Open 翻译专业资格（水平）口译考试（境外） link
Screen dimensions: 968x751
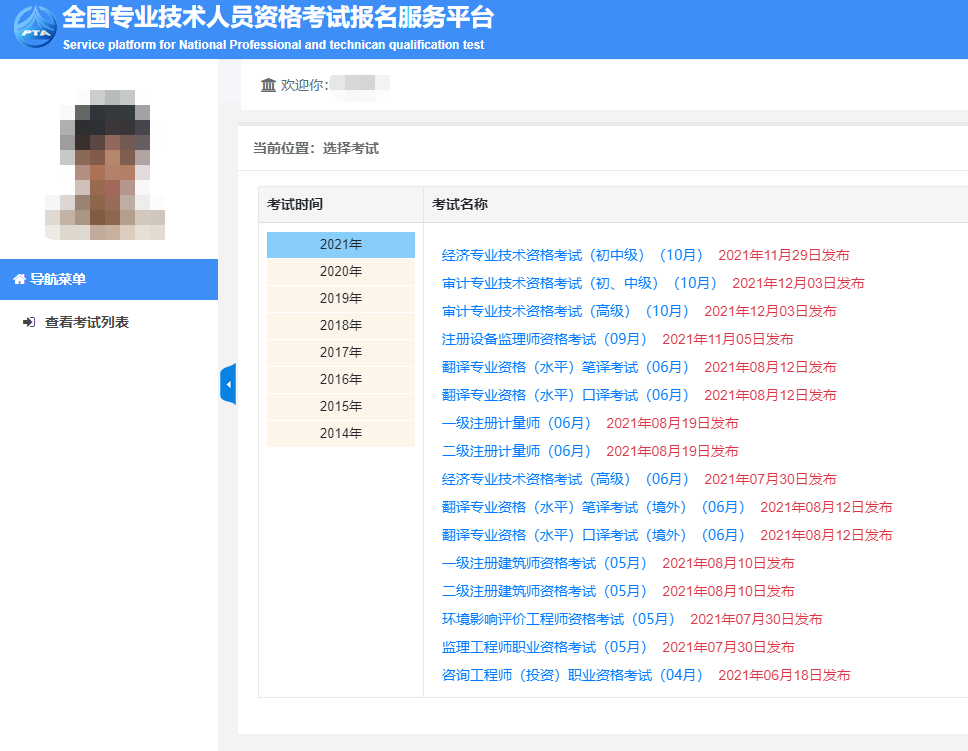coord(594,535)
